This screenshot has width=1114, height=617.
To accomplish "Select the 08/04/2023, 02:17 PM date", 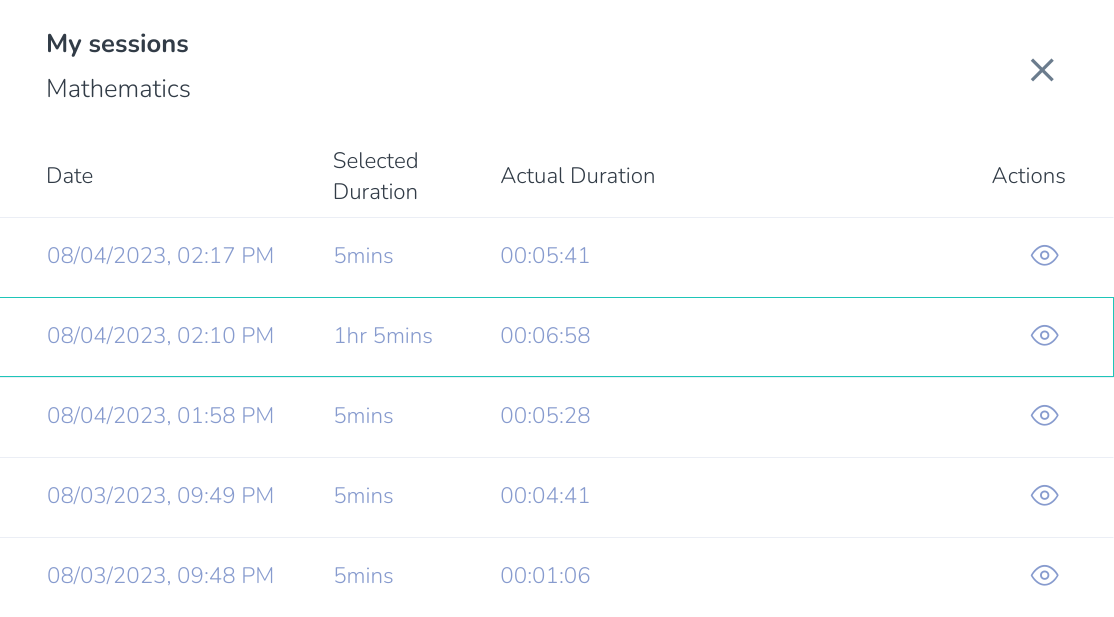I will (x=161, y=256).
